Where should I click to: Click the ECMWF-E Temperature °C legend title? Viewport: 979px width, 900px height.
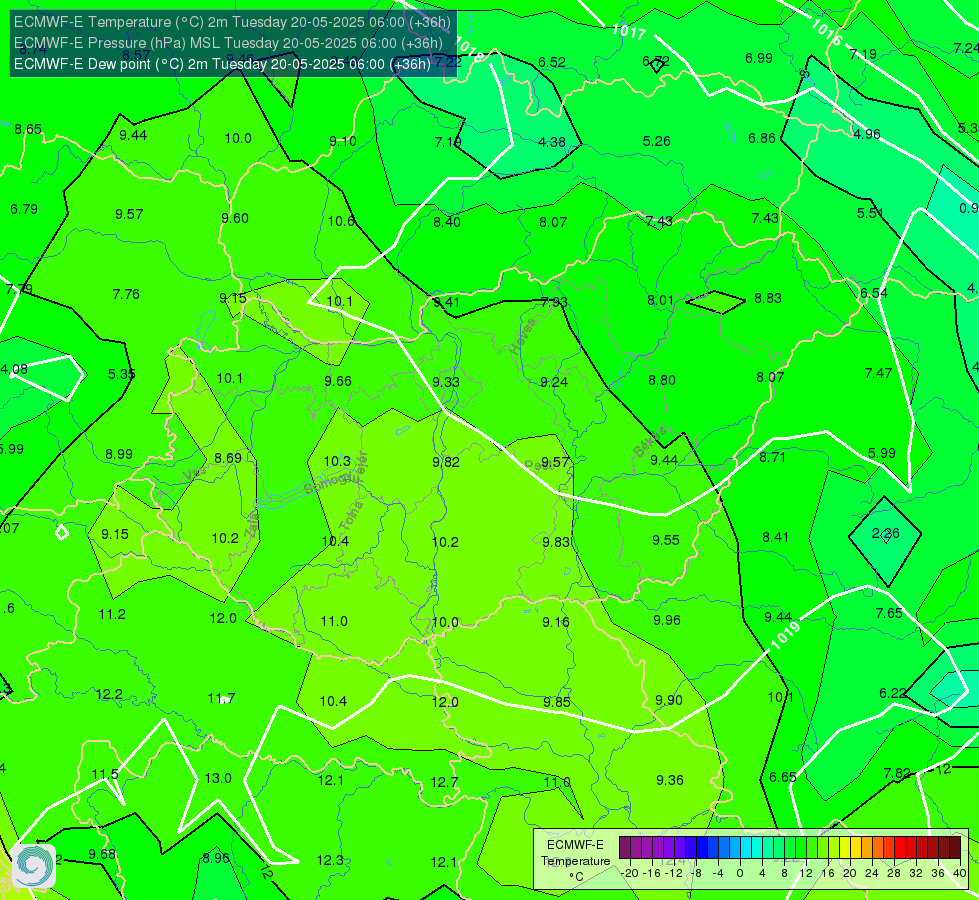(x=575, y=861)
